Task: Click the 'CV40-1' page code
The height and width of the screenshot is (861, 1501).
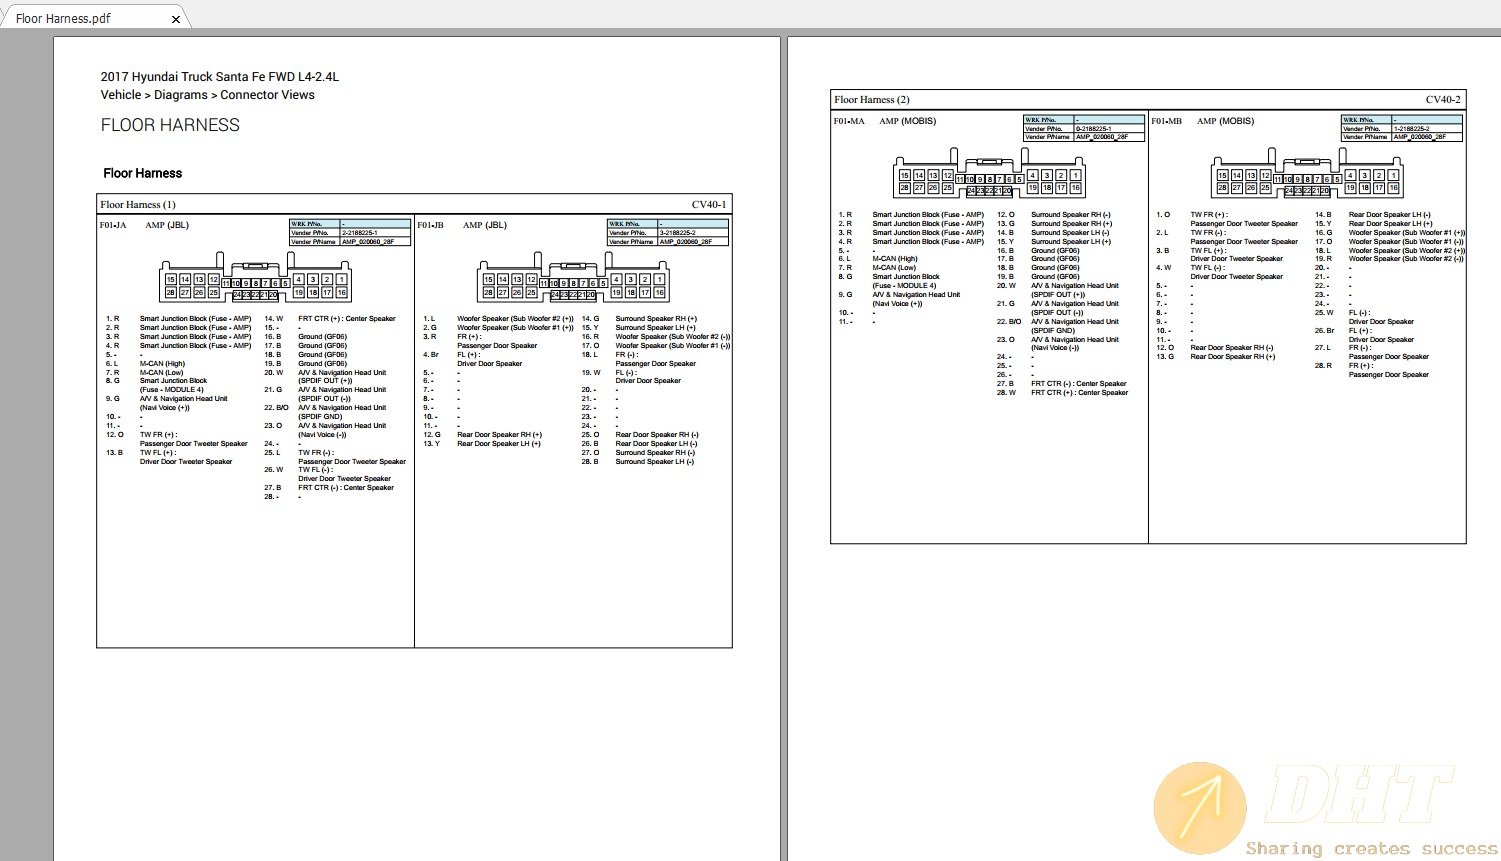Action: [x=709, y=205]
